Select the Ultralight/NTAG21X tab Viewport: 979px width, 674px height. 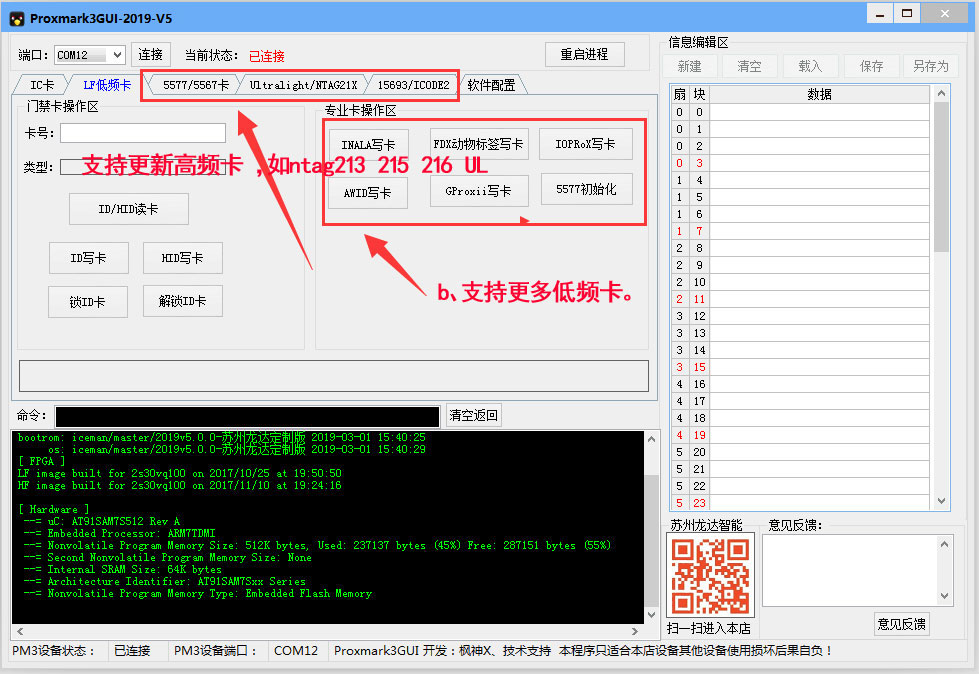302,85
